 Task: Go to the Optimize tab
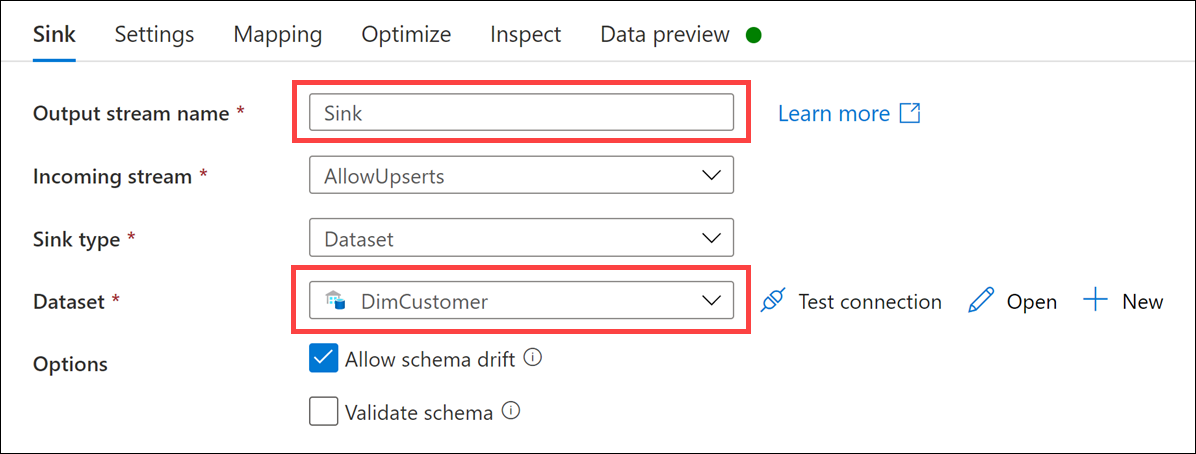tap(407, 35)
